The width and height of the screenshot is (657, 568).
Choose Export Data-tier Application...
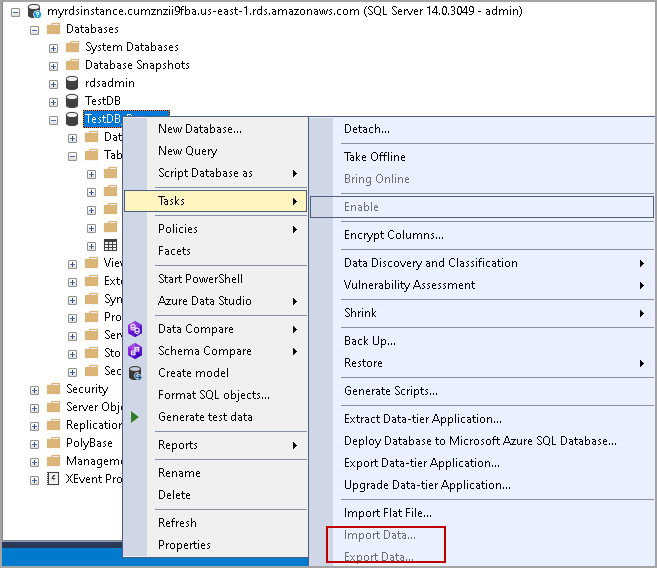(x=482, y=463)
